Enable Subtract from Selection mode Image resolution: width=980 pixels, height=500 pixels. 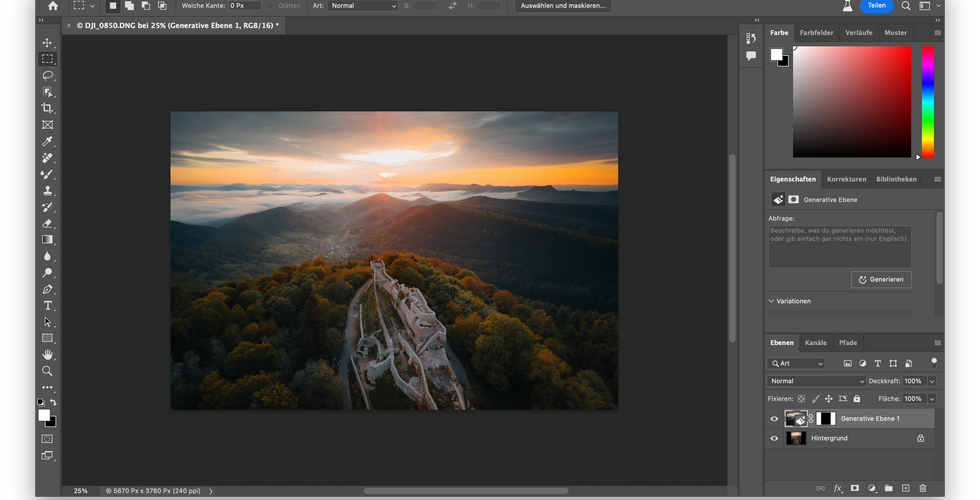coord(146,6)
